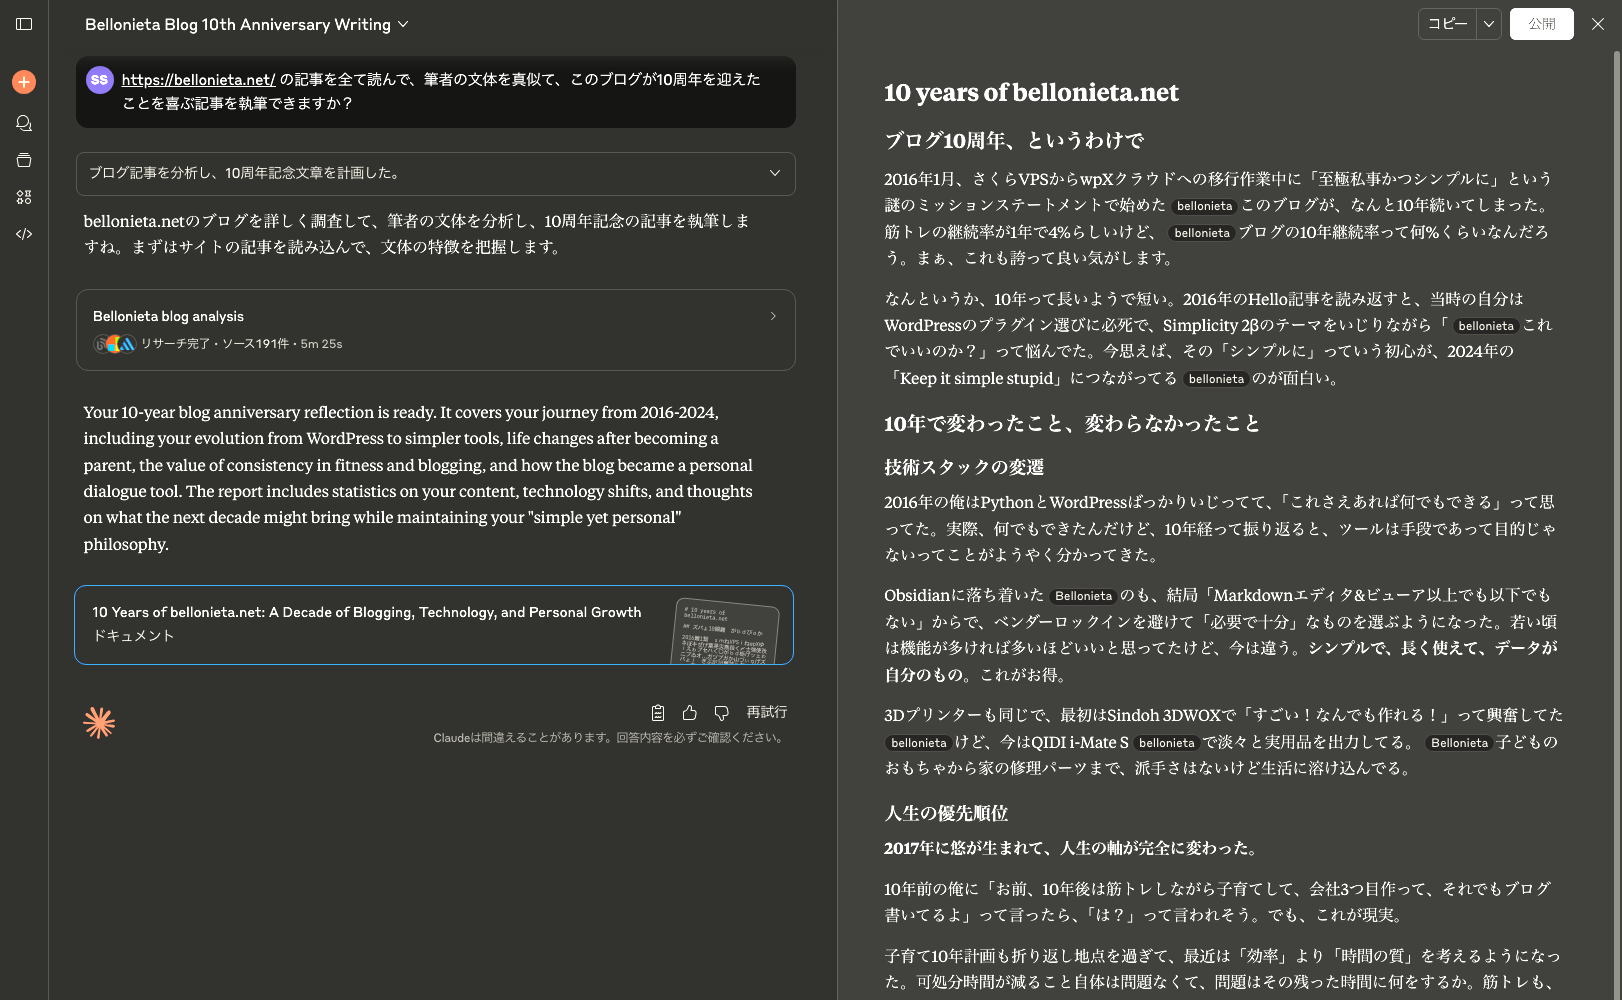1622x1000 pixels.
Task: Expand the thinking summary box
Action: point(436,174)
